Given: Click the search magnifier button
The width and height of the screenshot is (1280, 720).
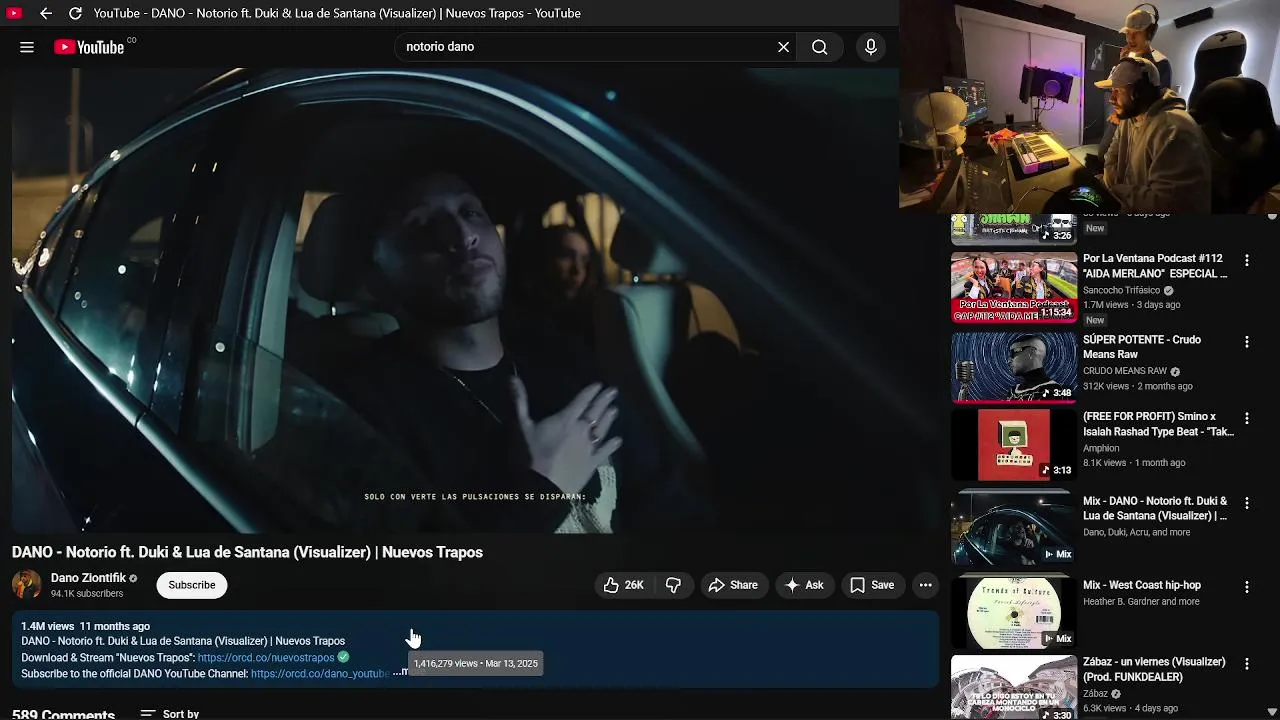Looking at the screenshot, I should (x=820, y=47).
